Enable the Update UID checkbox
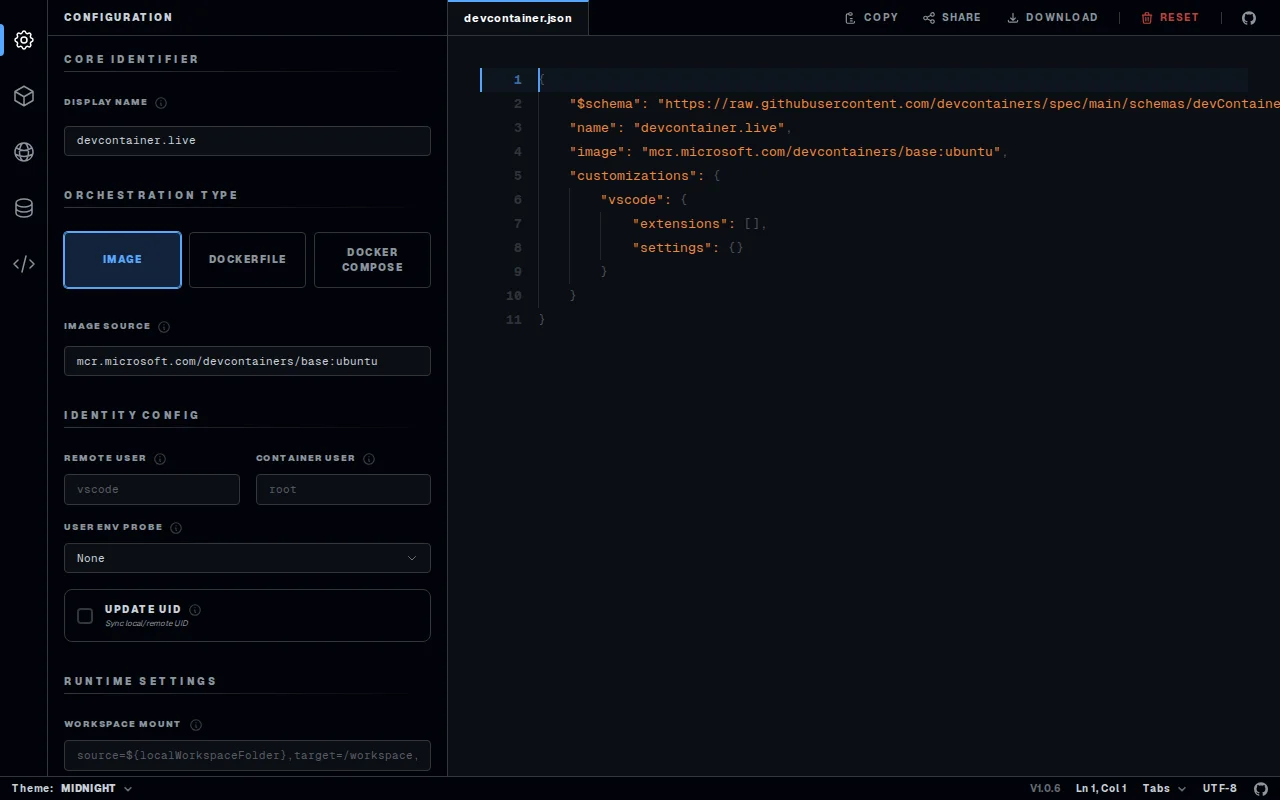This screenshot has height=800, width=1280. (85, 616)
